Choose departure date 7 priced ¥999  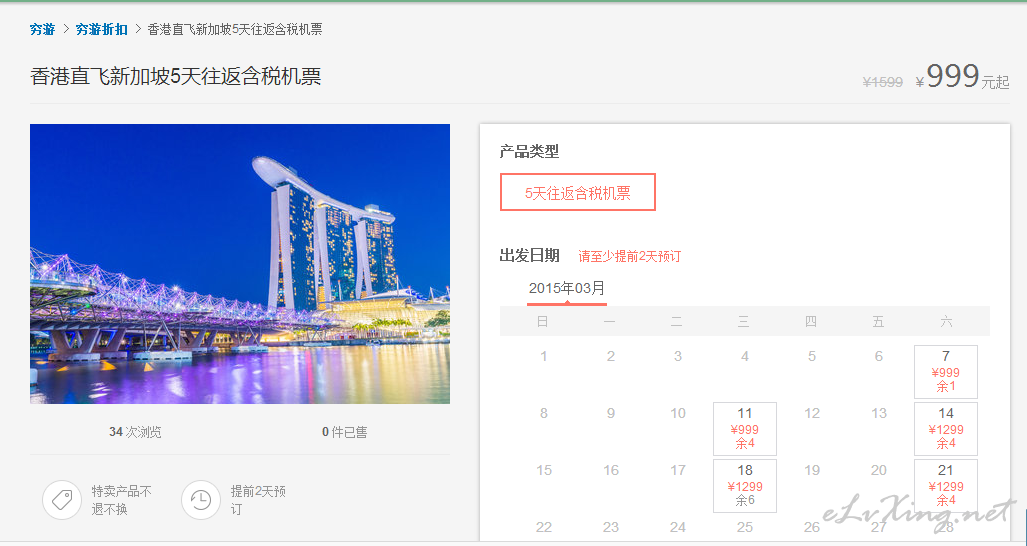[x=946, y=372]
